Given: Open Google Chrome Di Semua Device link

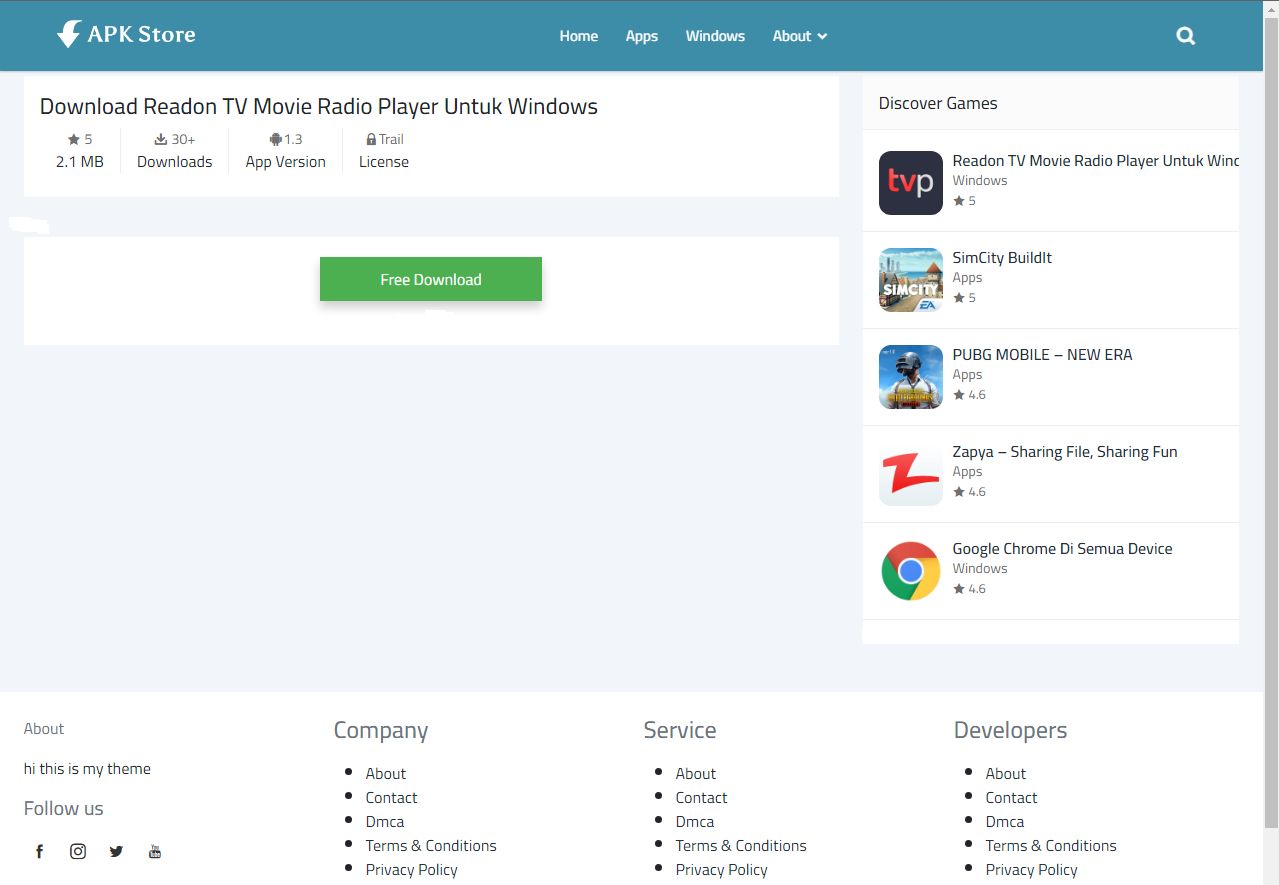Looking at the screenshot, I should pos(1062,549).
